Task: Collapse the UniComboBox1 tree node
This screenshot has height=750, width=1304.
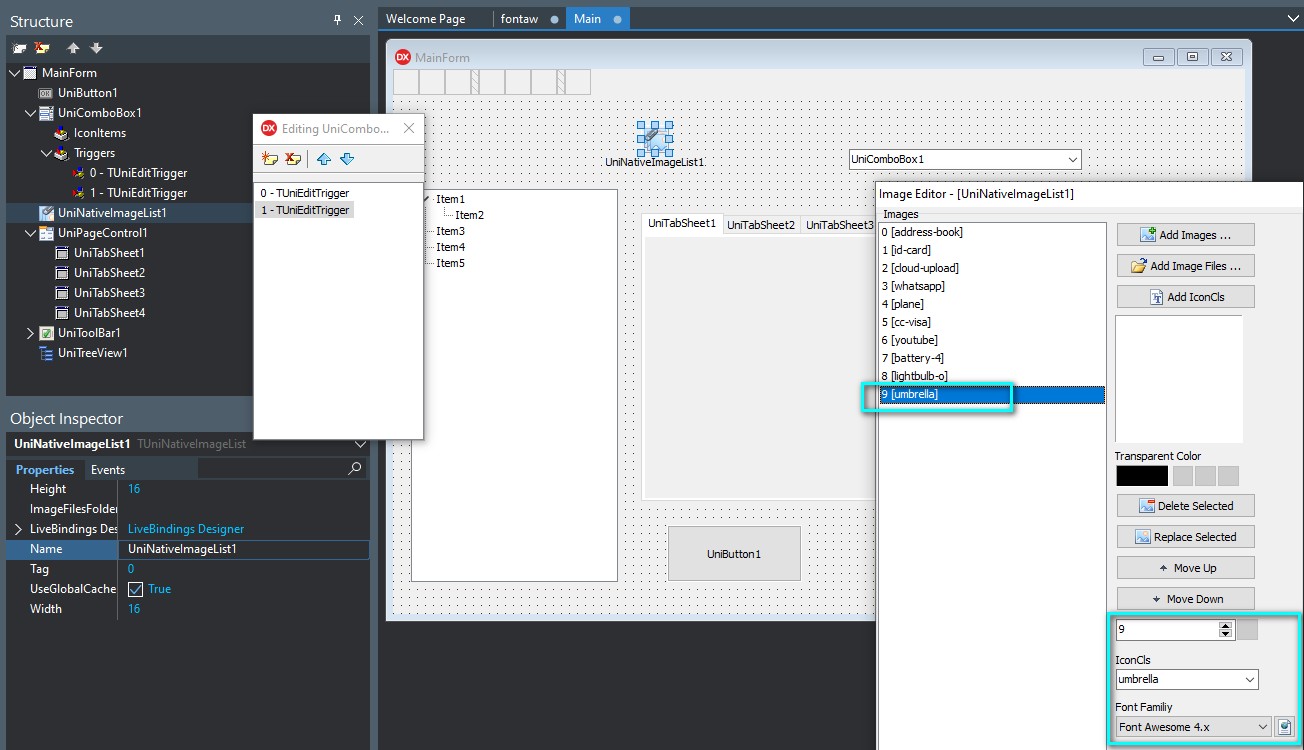Action: [30, 113]
